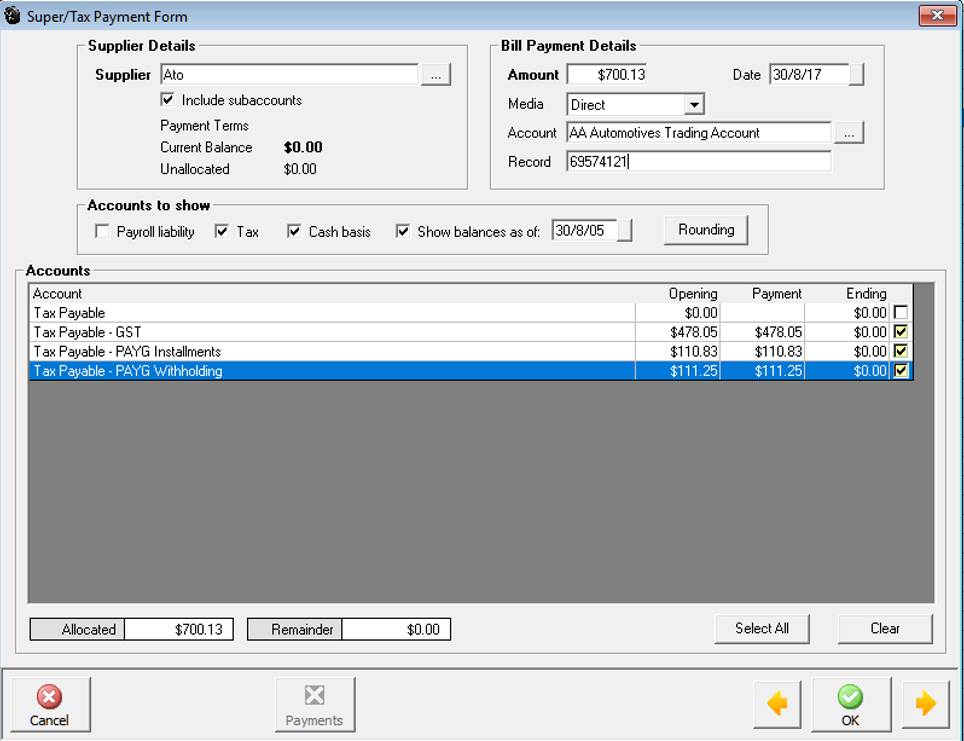Open the Date picker beside 30/8/17

pyautogui.click(x=857, y=75)
